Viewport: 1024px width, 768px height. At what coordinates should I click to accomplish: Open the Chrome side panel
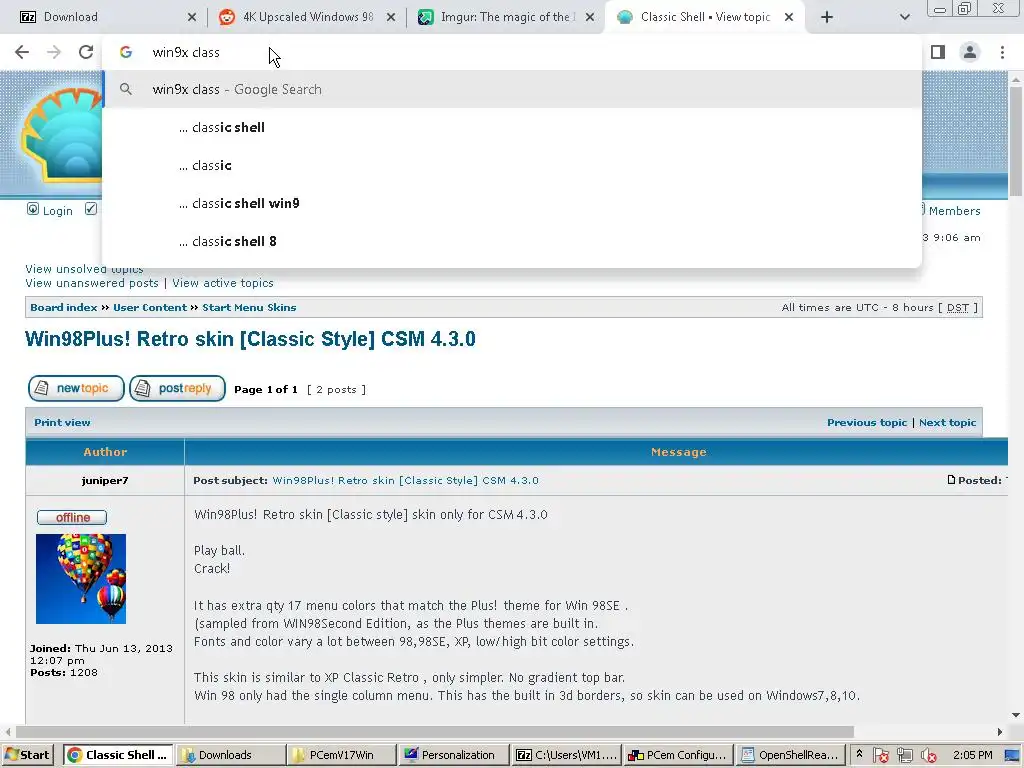[938, 52]
